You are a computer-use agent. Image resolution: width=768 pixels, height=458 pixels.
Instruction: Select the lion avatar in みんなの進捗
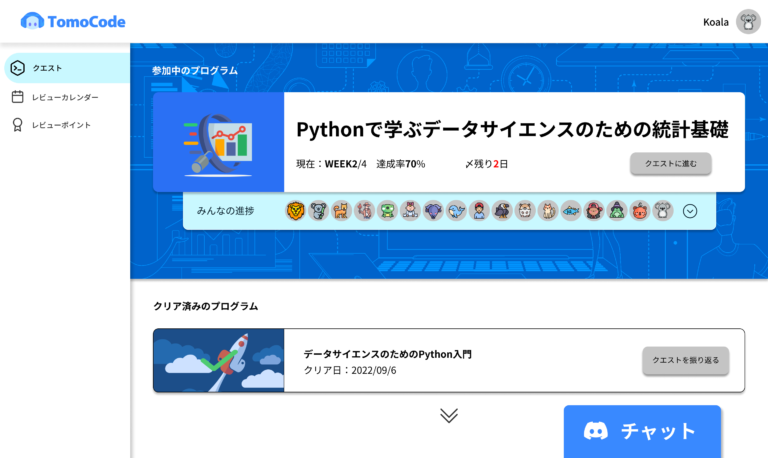(295, 211)
